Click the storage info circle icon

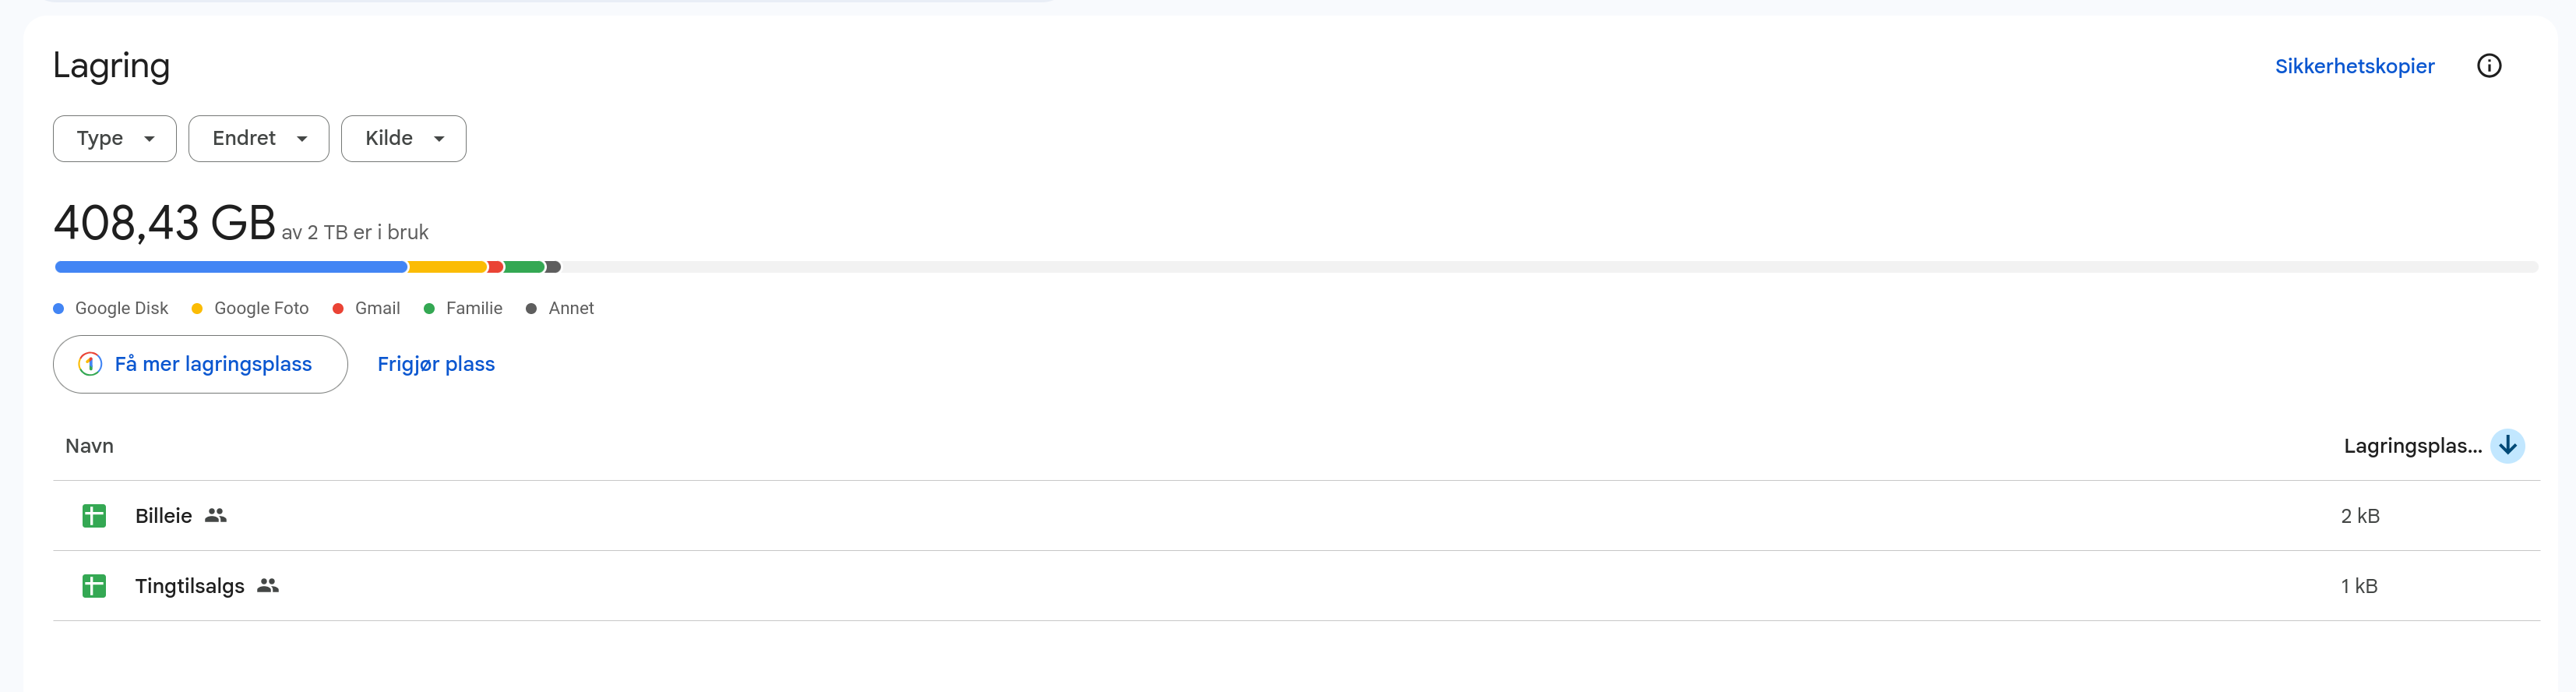[x=2488, y=66]
